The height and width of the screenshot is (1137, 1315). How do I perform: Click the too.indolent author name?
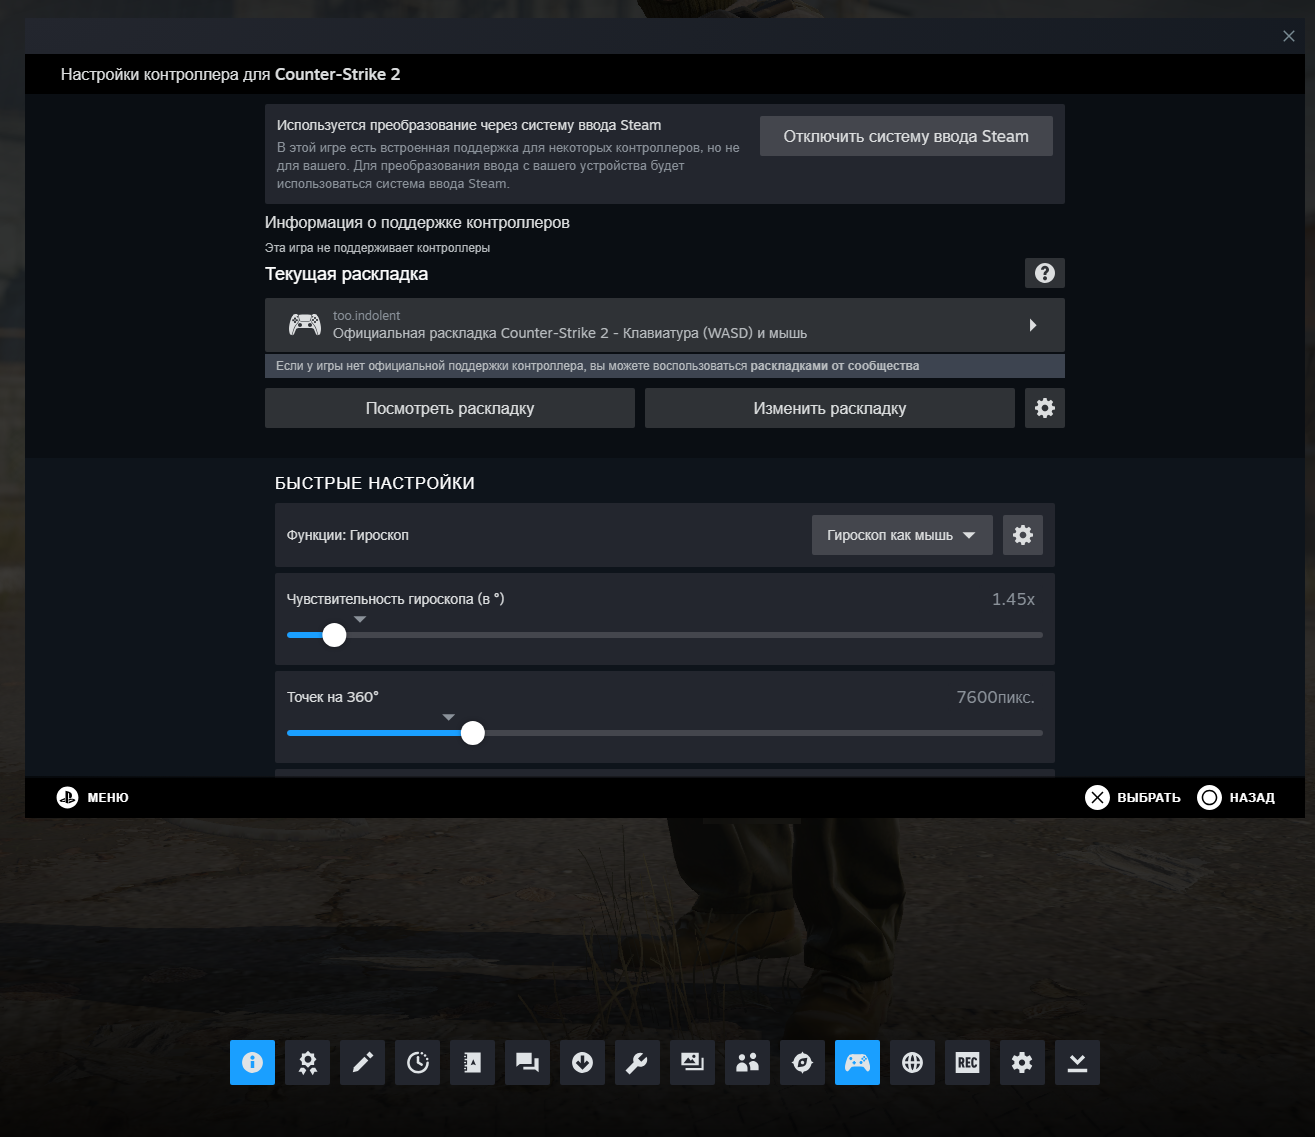366,315
